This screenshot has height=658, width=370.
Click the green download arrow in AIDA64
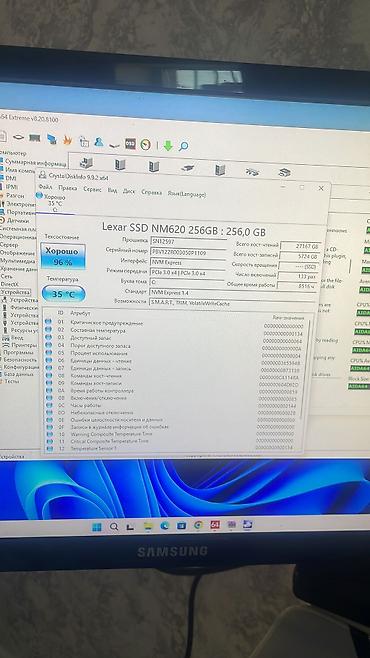(168, 146)
